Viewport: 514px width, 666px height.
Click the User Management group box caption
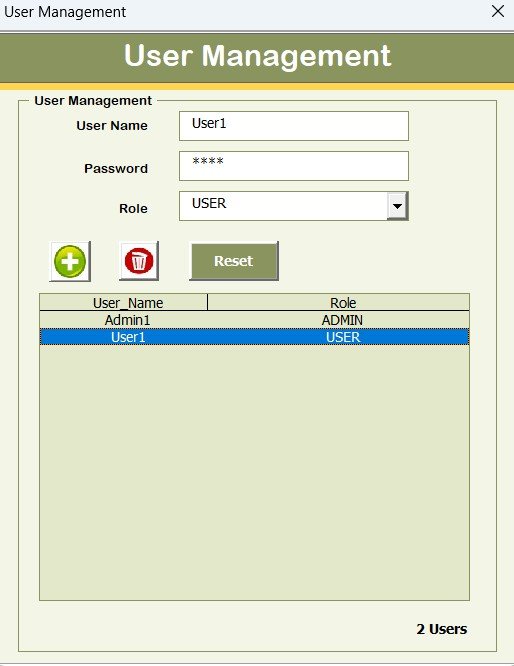point(93,101)
